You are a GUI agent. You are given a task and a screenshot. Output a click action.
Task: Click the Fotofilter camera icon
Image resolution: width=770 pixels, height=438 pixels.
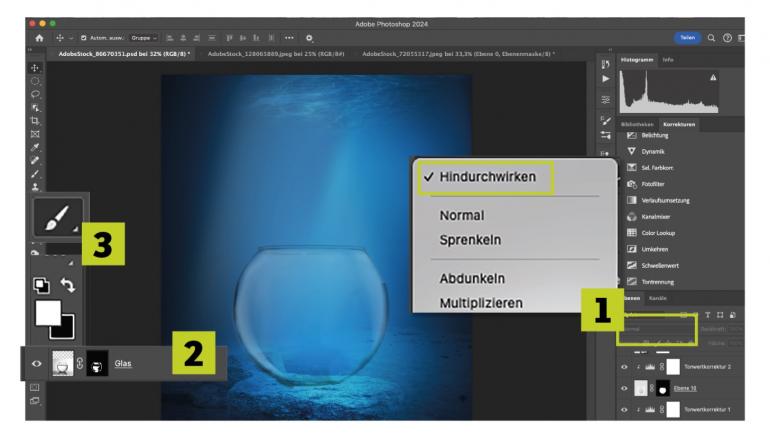[632, 184]
